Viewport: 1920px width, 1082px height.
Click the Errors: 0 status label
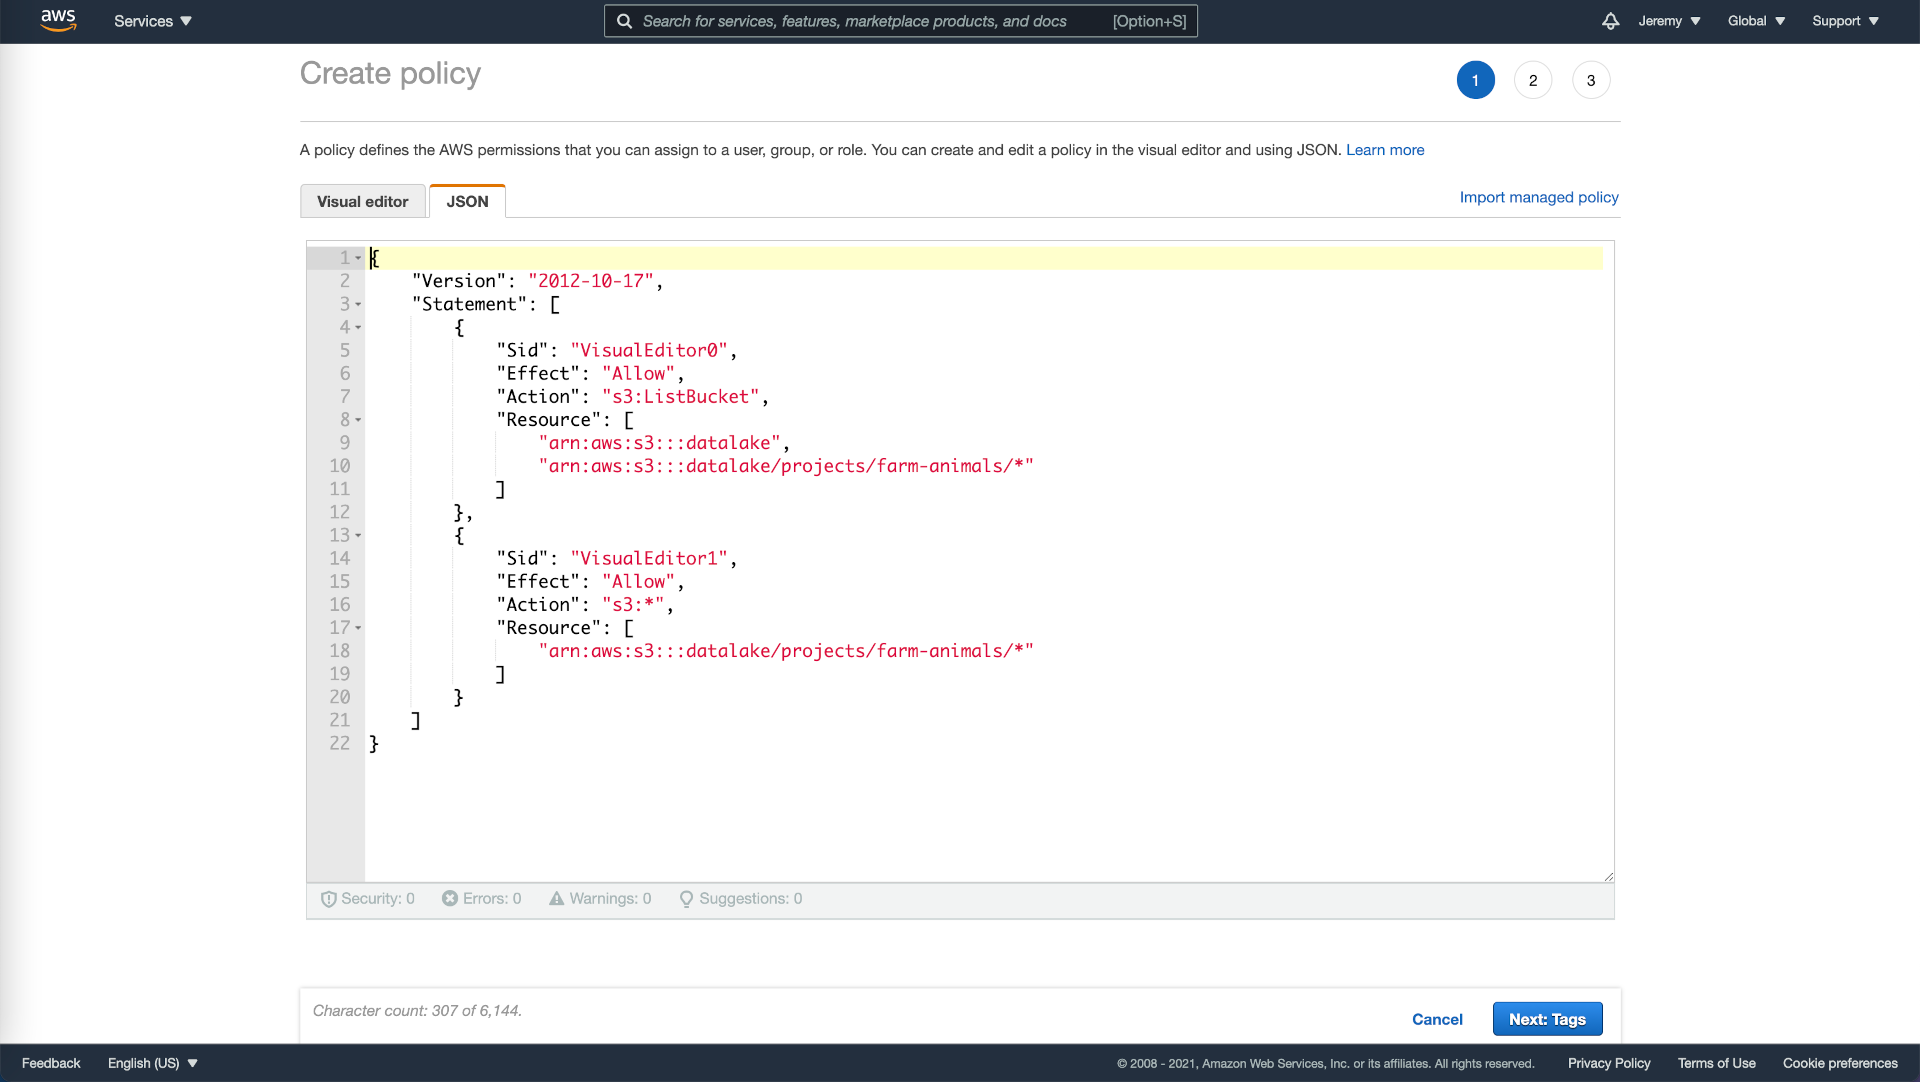coord(492,899)
